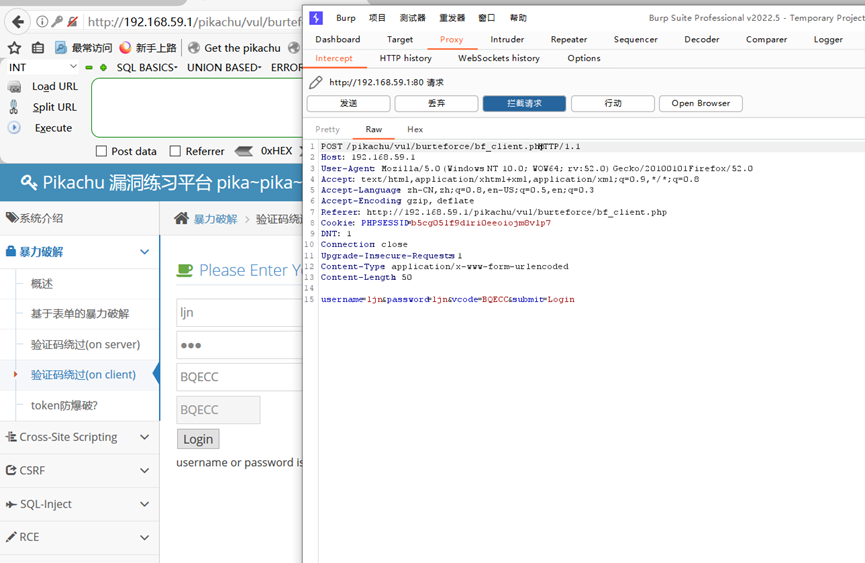Image resolution: width=865 pixels, height=563 pixels.
Task: Click the 发送 forward button
Action: pyautogui.click(x=348, y=104)
